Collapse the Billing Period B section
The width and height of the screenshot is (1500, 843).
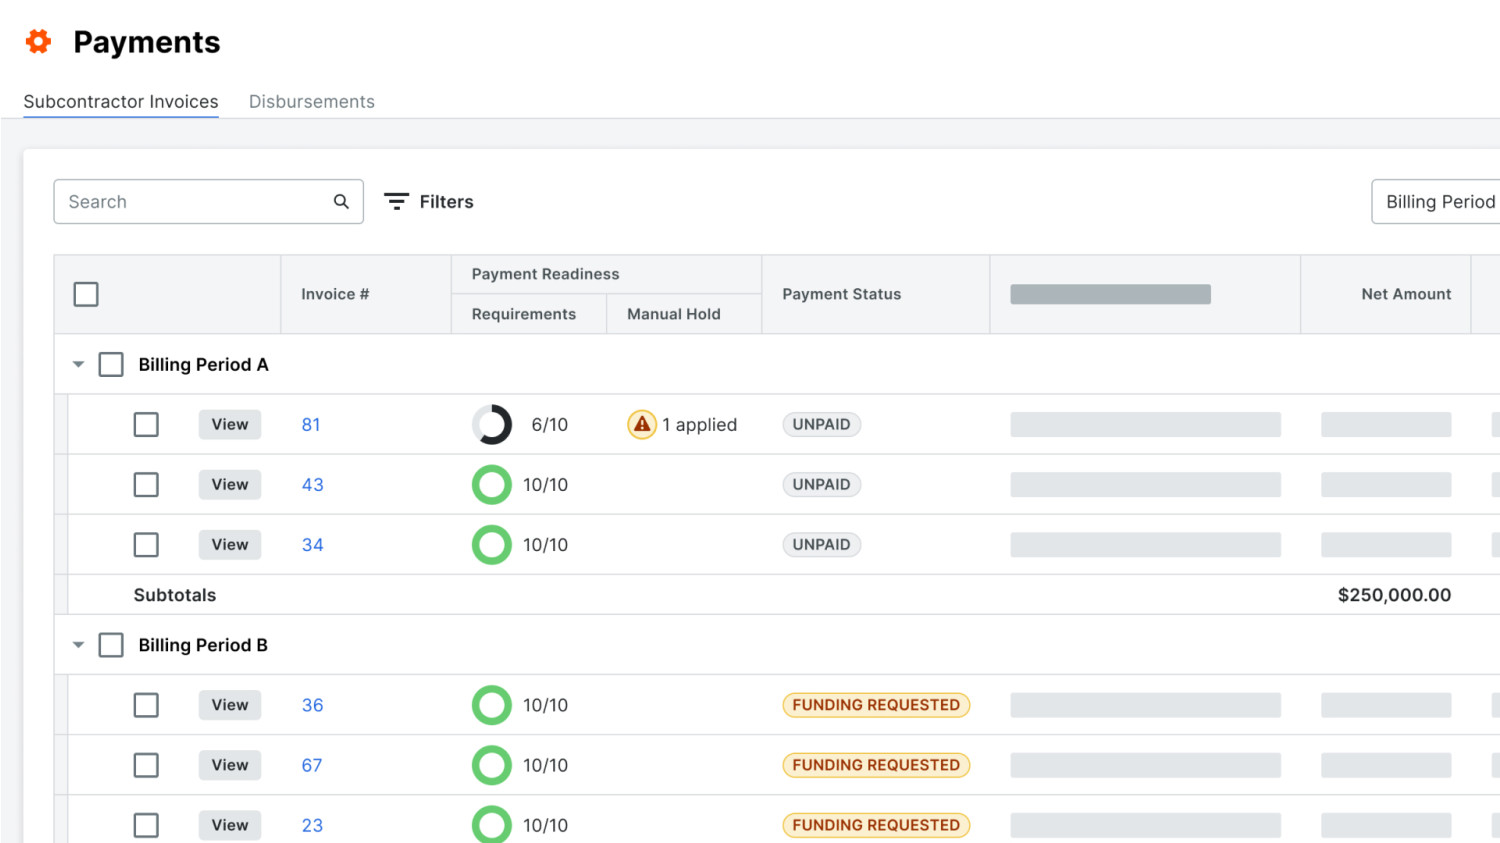click(78, 645)
